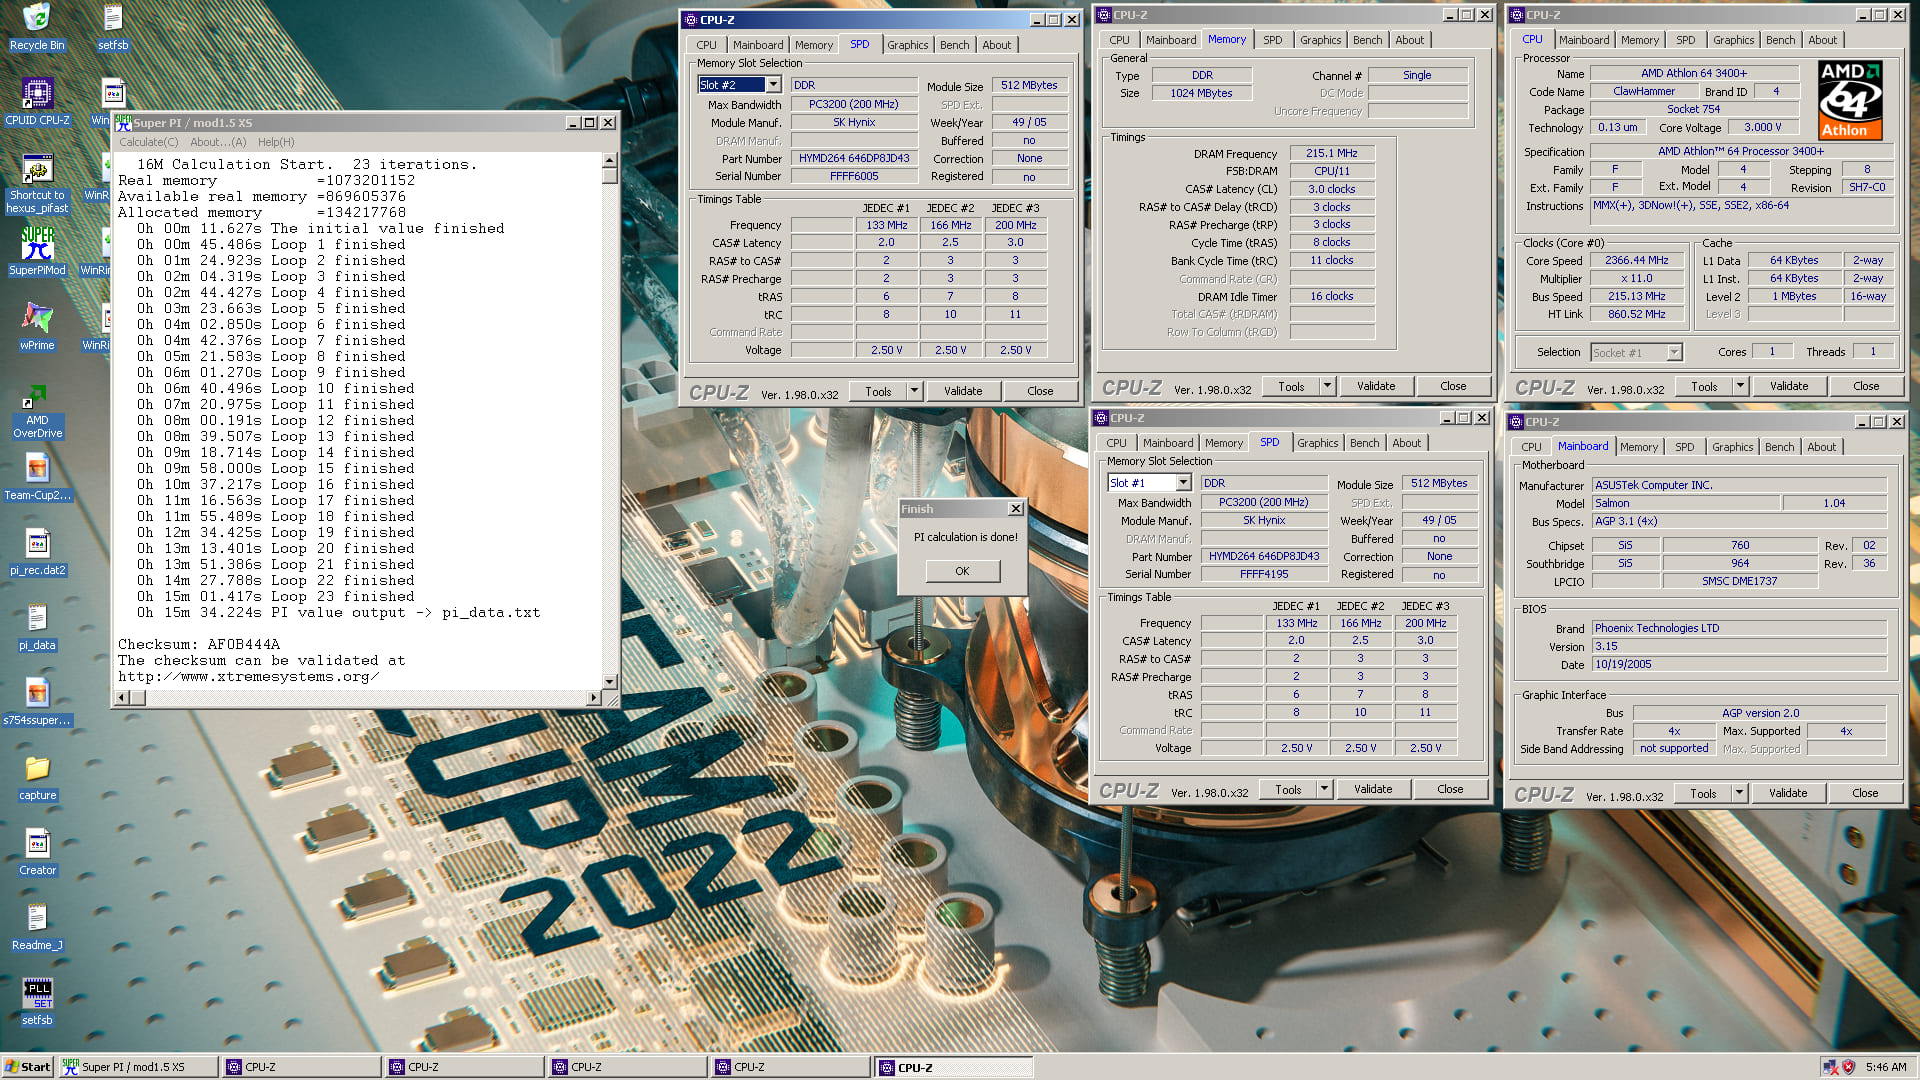Viewport: 1920px width, 1080px height.
Task: Open Tools dropdown arrow in Mainboard window
Action: pos(1739,793)
